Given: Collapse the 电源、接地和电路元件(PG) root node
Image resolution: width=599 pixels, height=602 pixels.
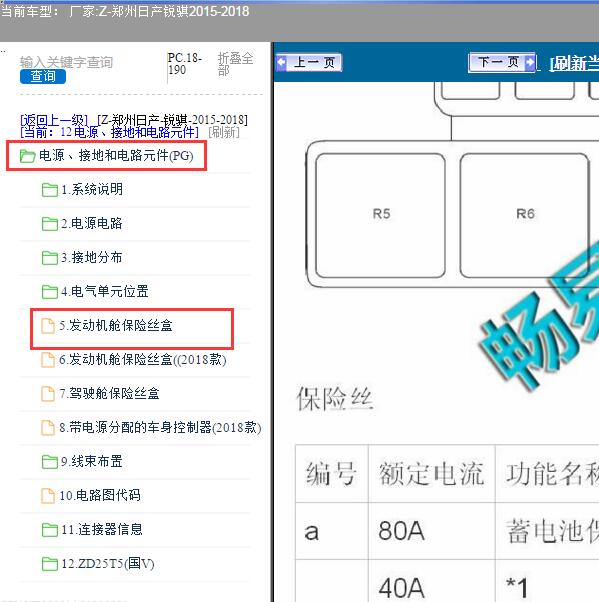Looking at the screenshot, I should point(116,155).
